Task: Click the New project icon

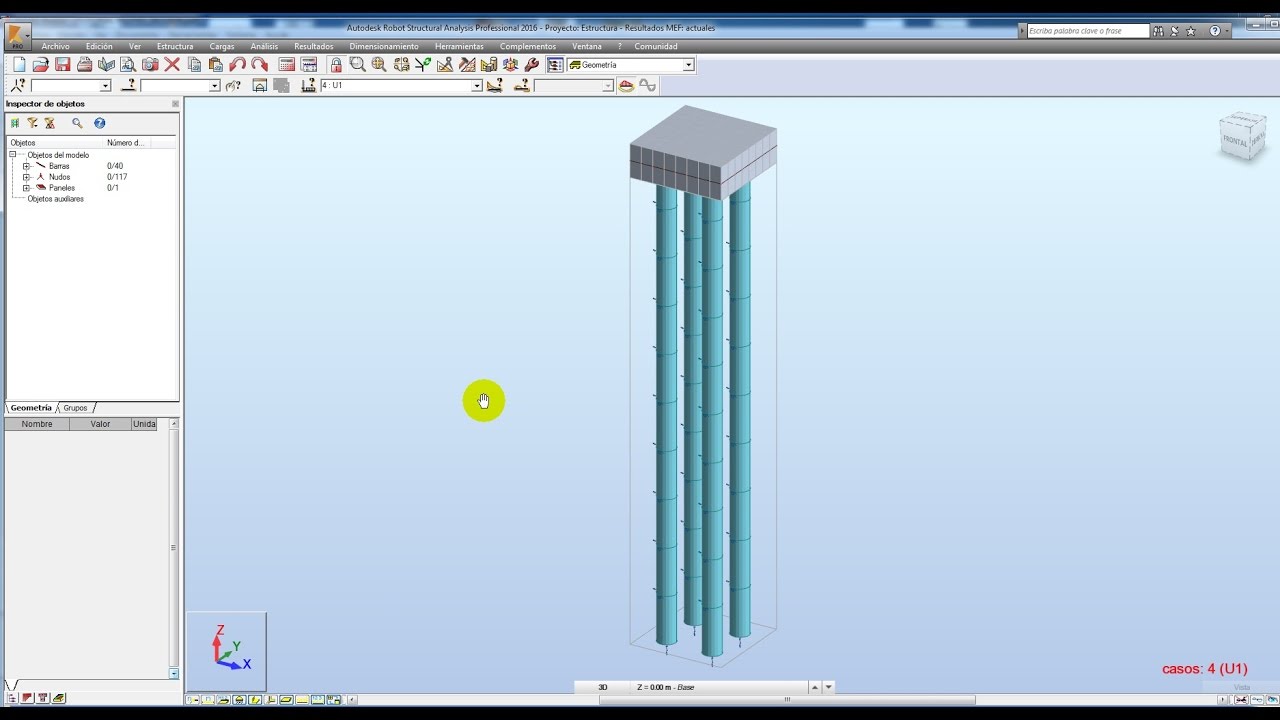Action: click(18, 65)
